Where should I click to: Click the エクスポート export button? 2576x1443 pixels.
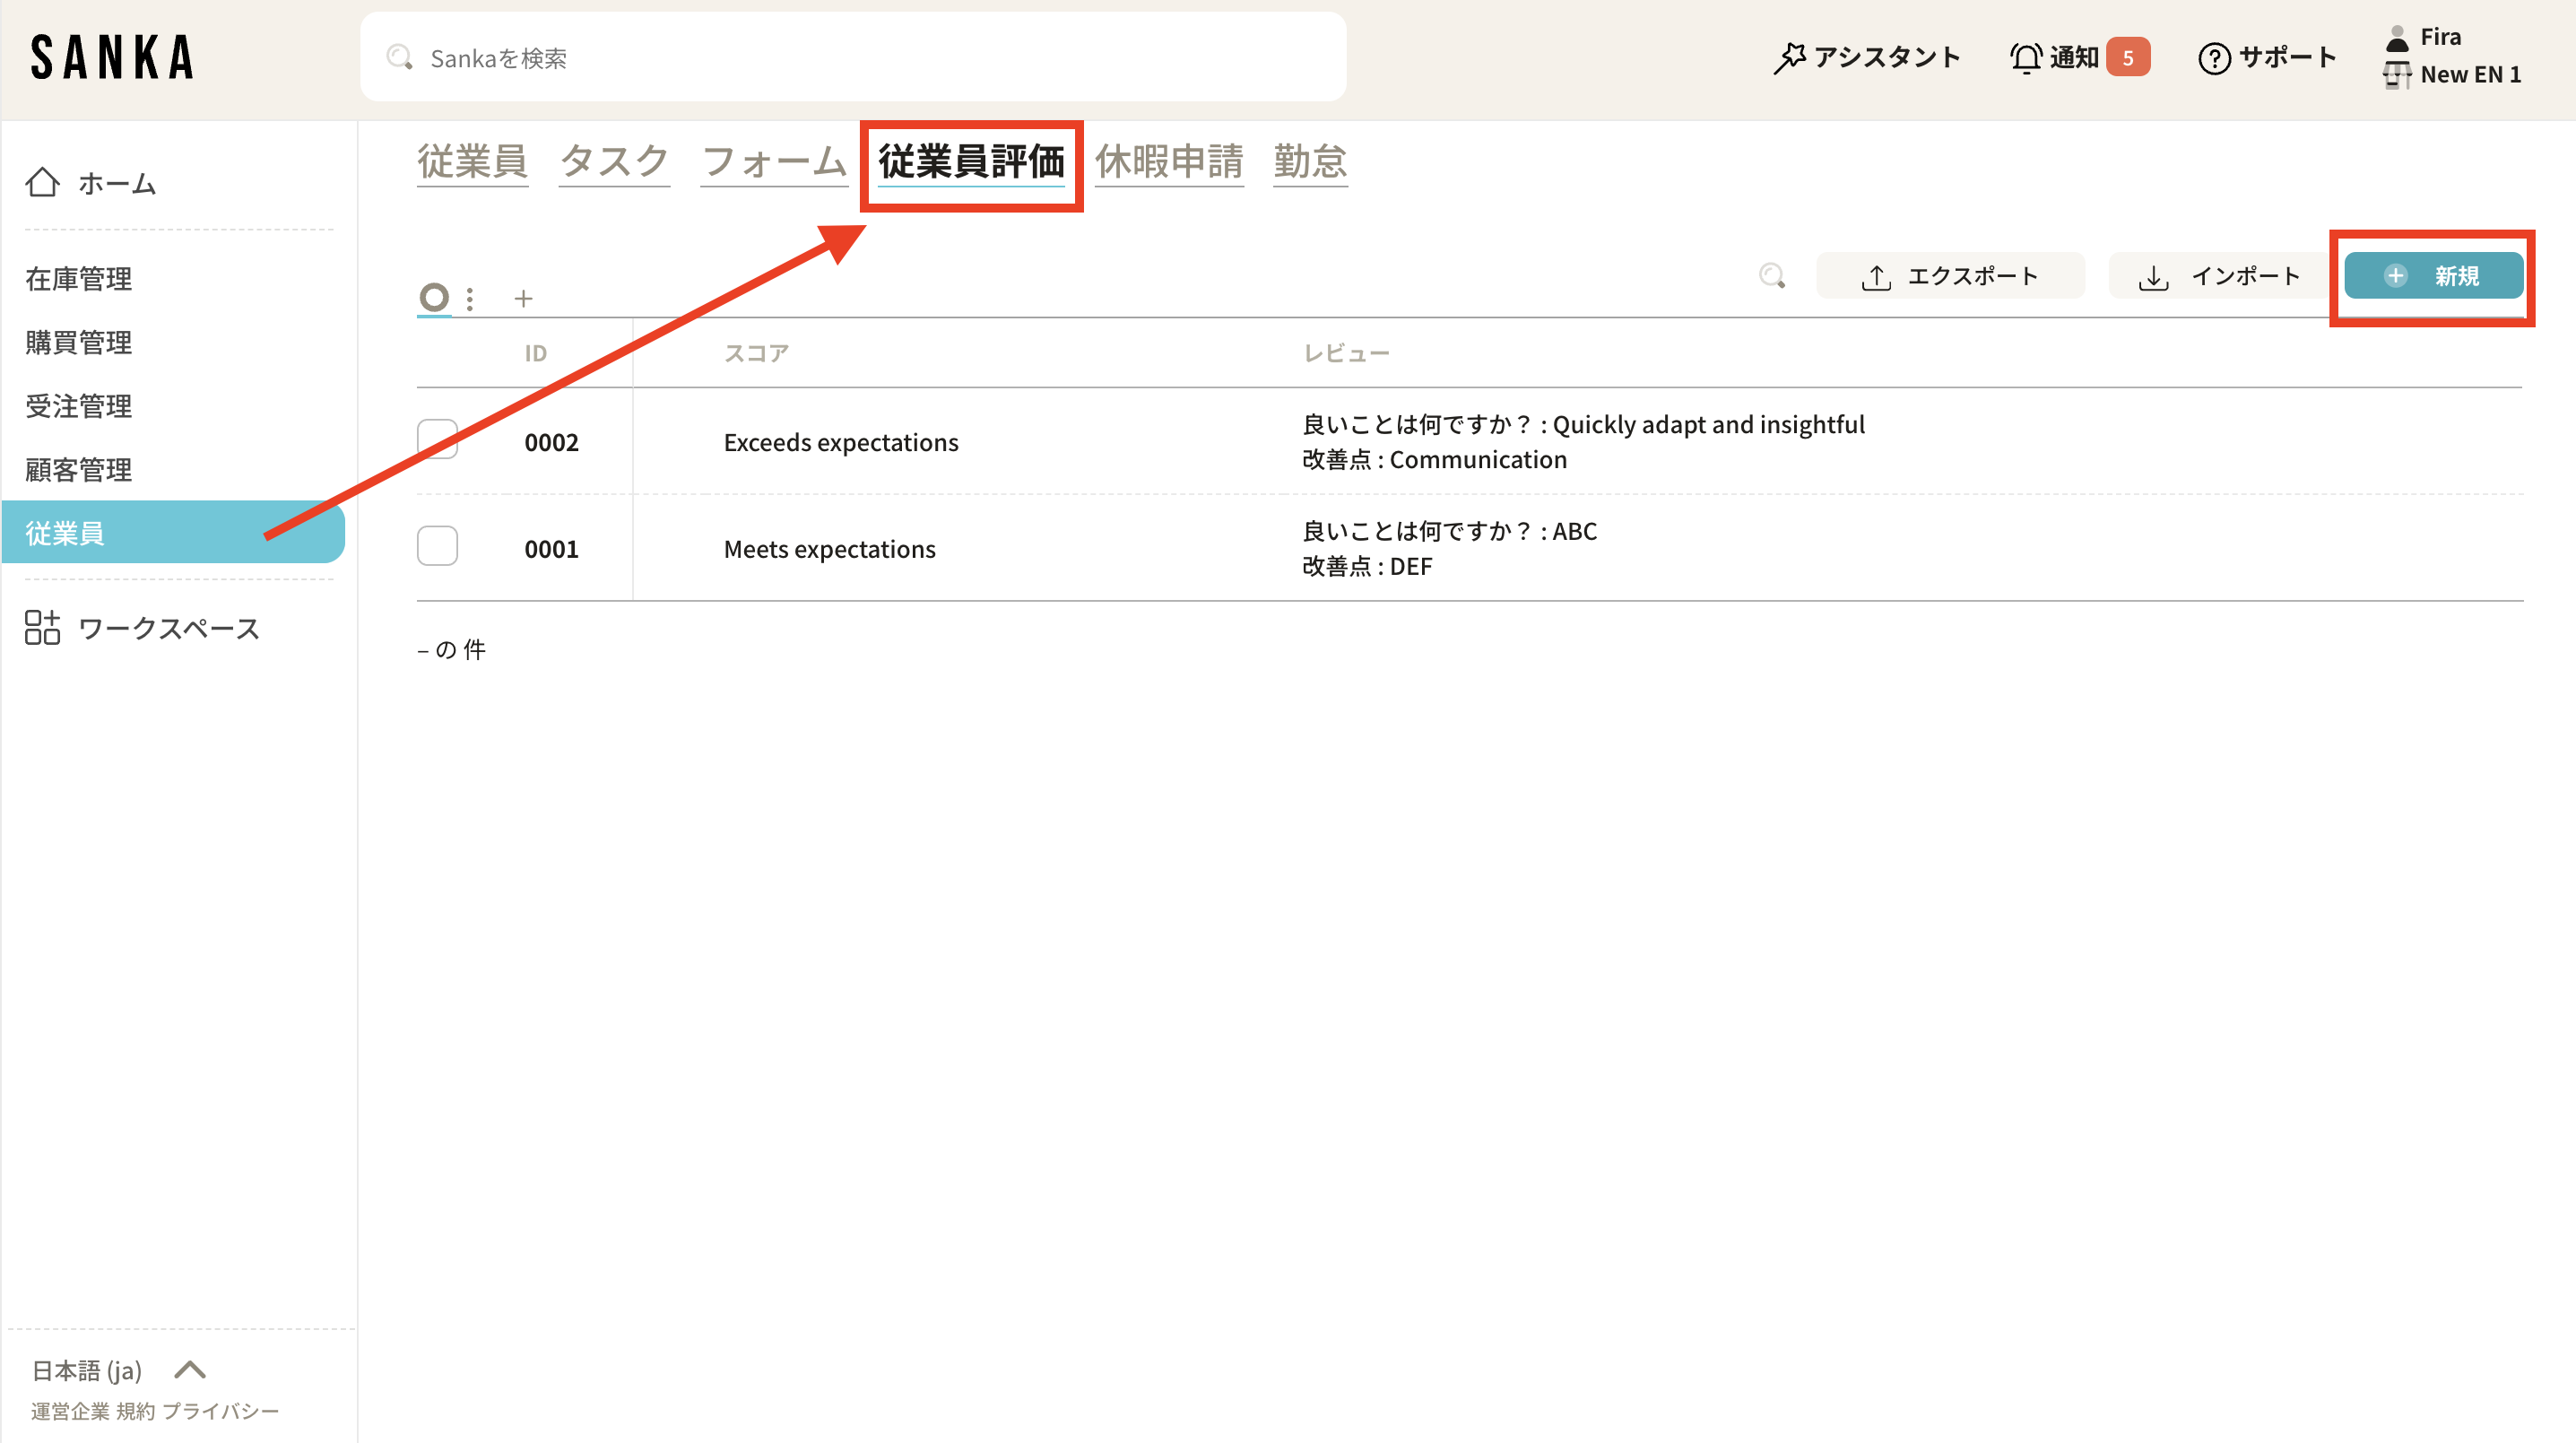coord(1949,276)
